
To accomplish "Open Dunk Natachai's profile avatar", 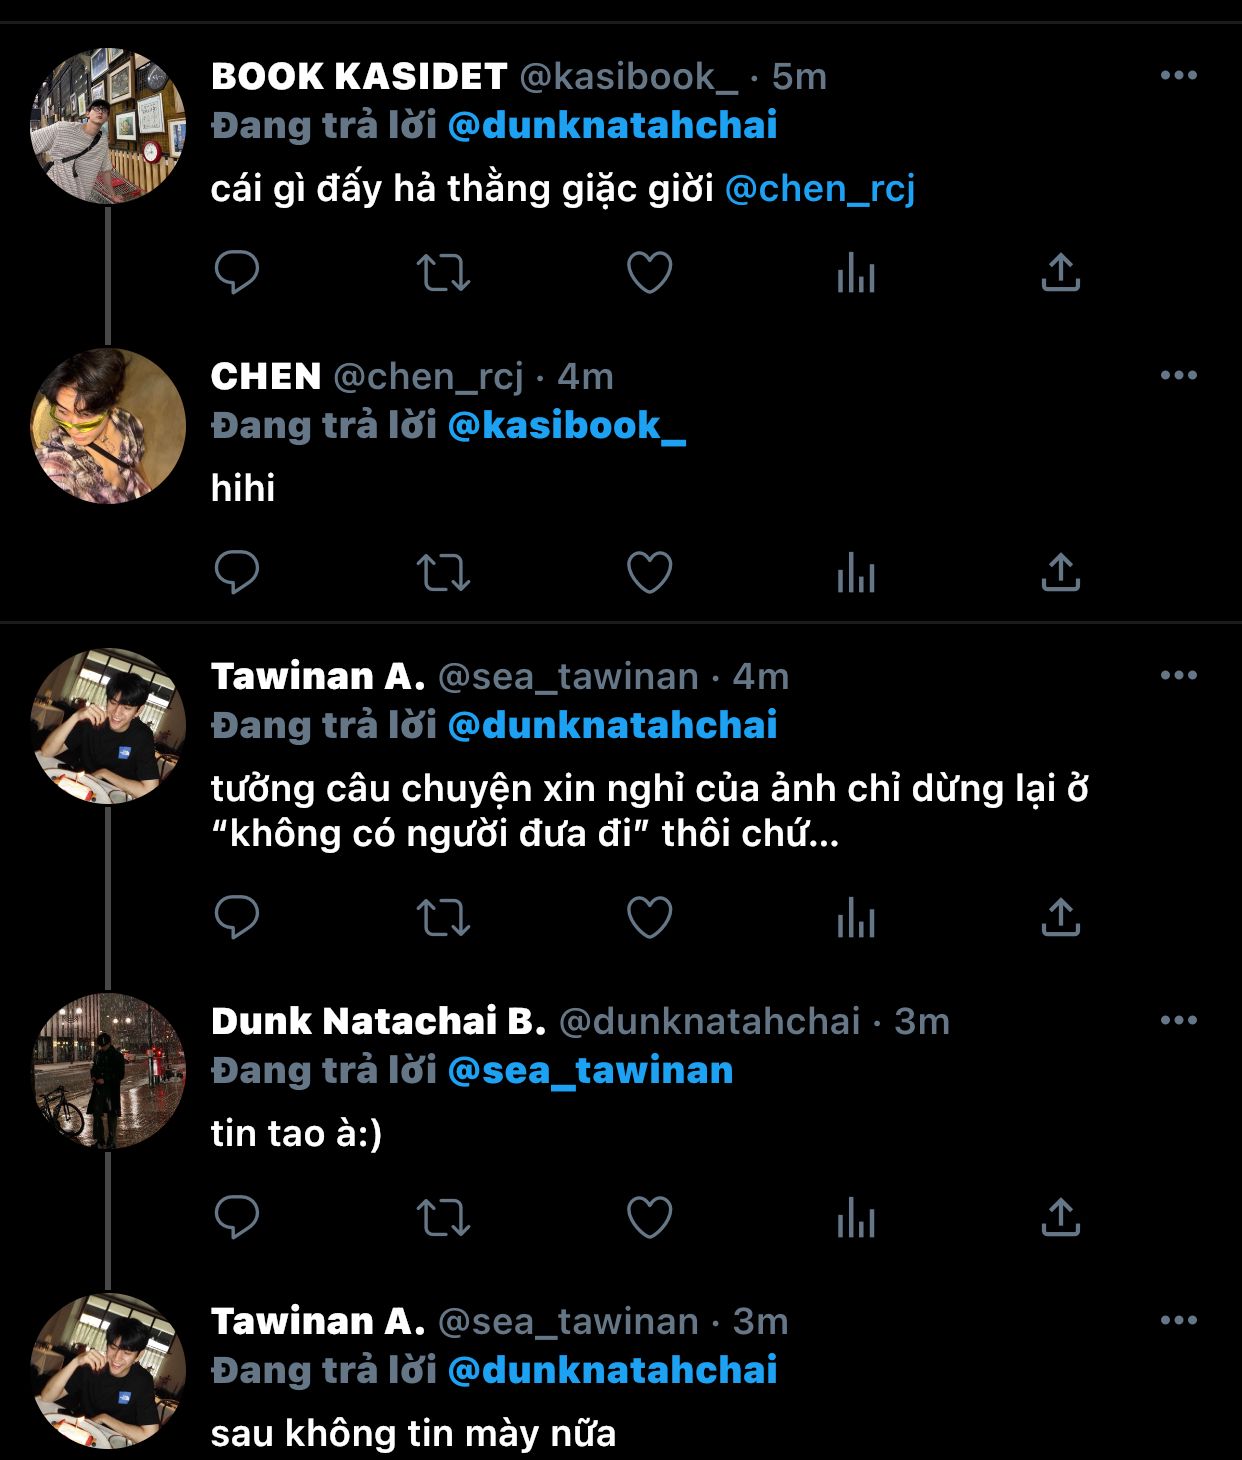I will [x=108, y=1071].
